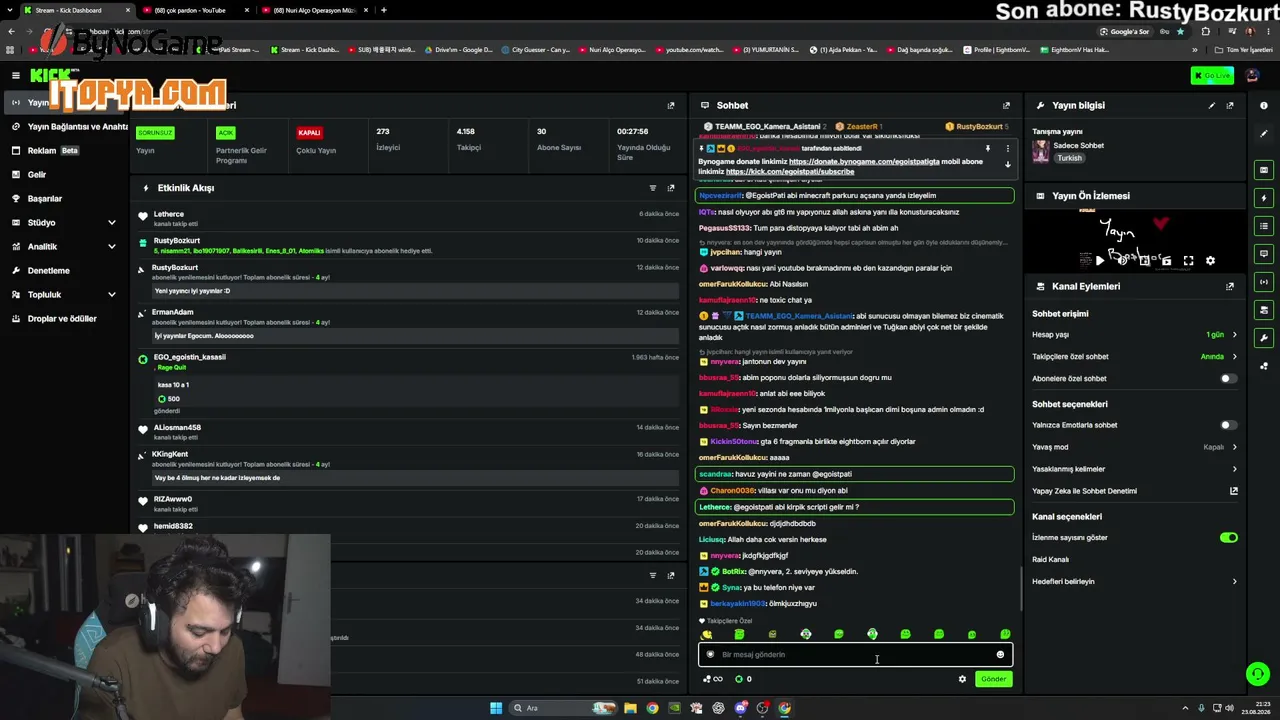Focus the Bir mesaj gönderin input field
This screenshot has height=720, width=1280.
point(855,655)
